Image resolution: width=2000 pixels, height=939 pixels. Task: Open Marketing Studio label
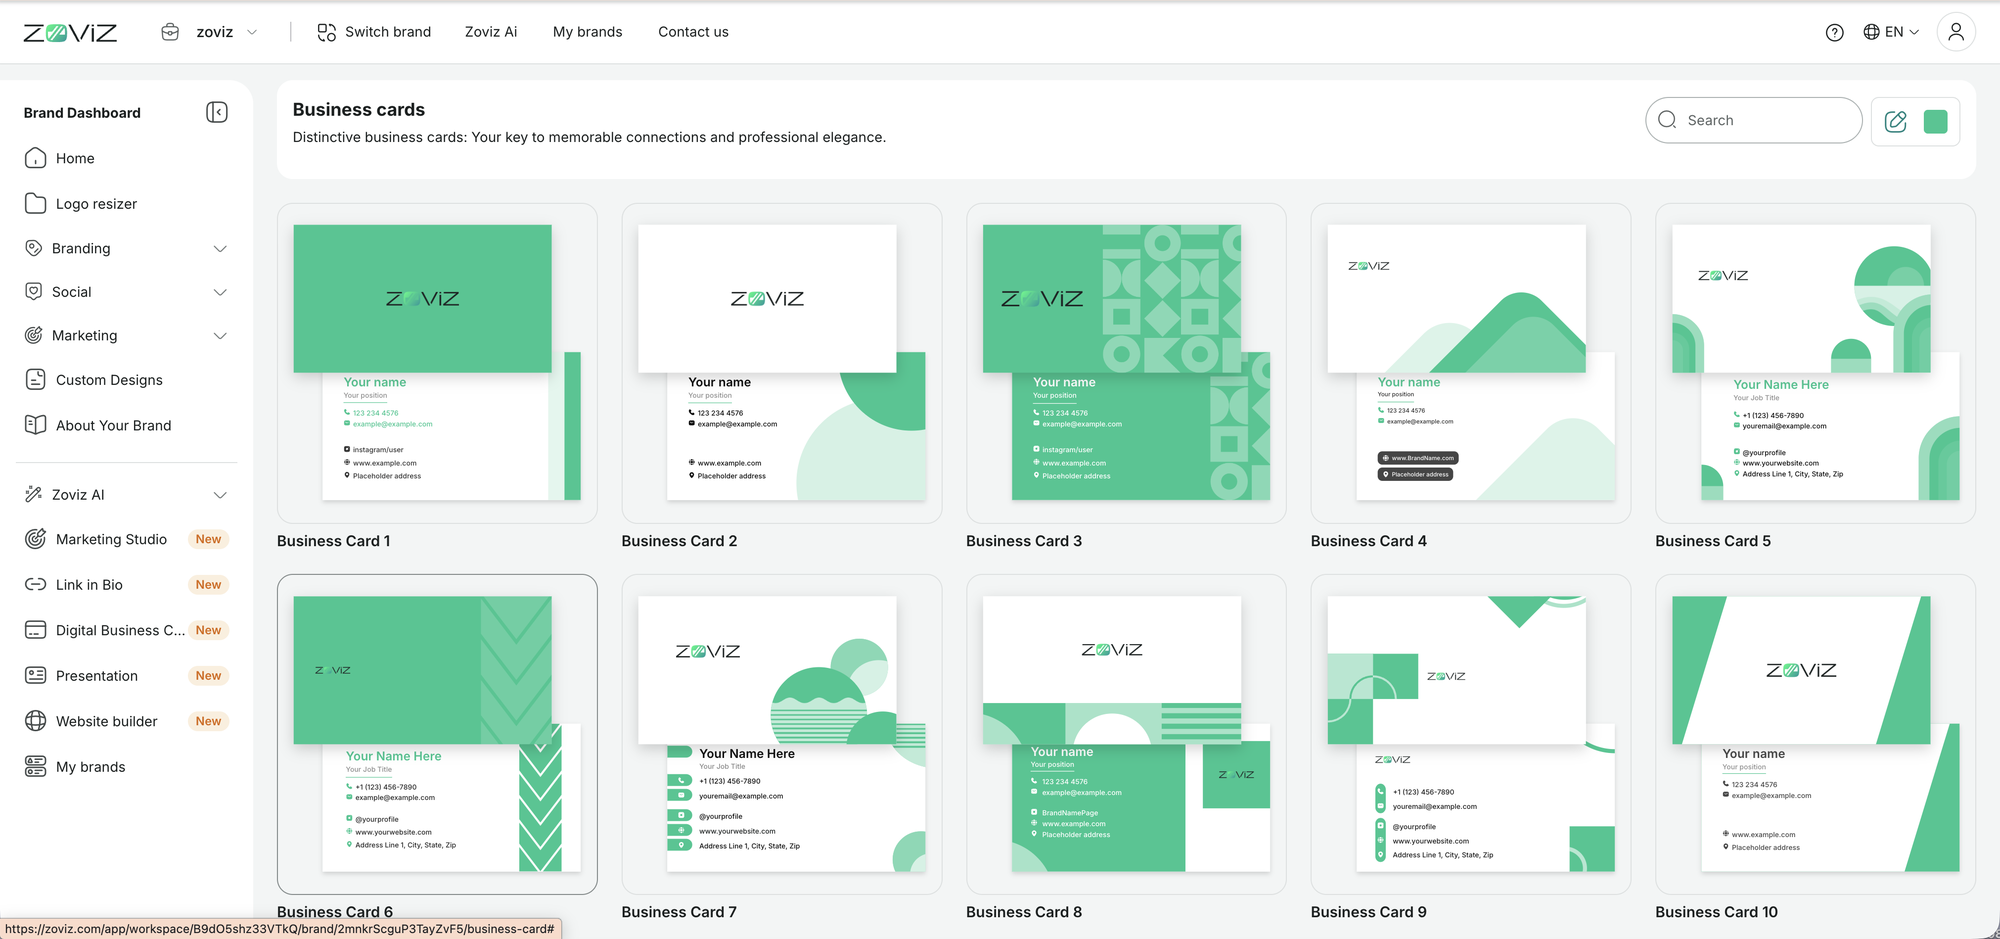pos(111,539)
